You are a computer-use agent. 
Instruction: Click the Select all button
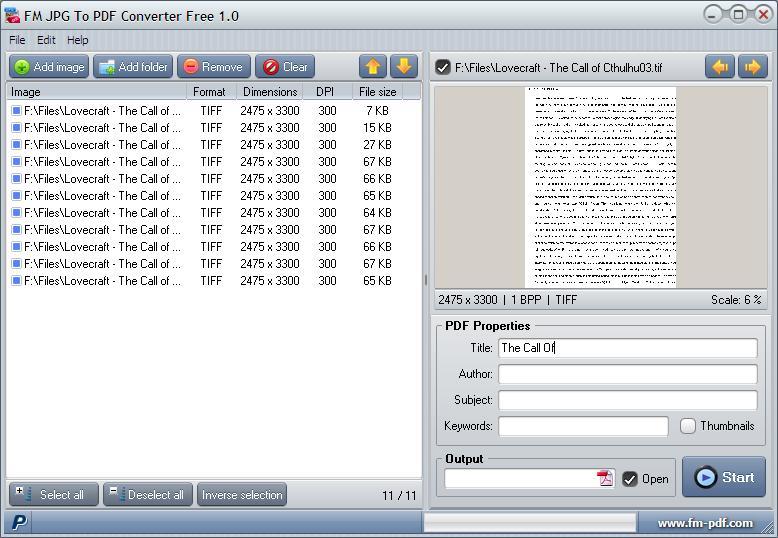pos(54,494)
